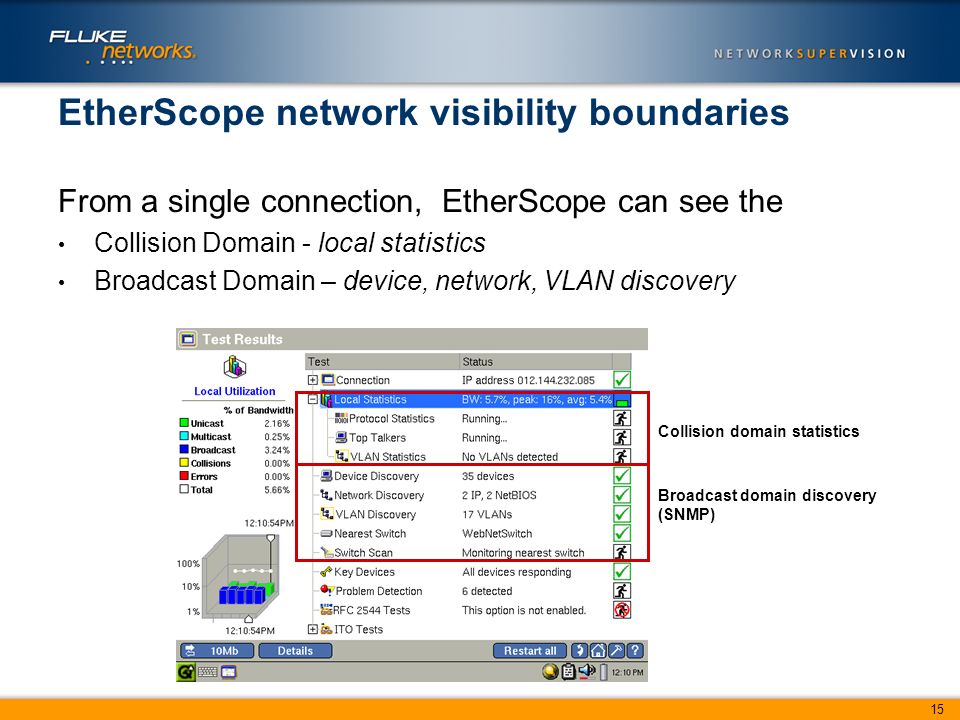960x720 pixels.
Task: Click the VLAN Discovery row icon
Action: pos(327,514)
